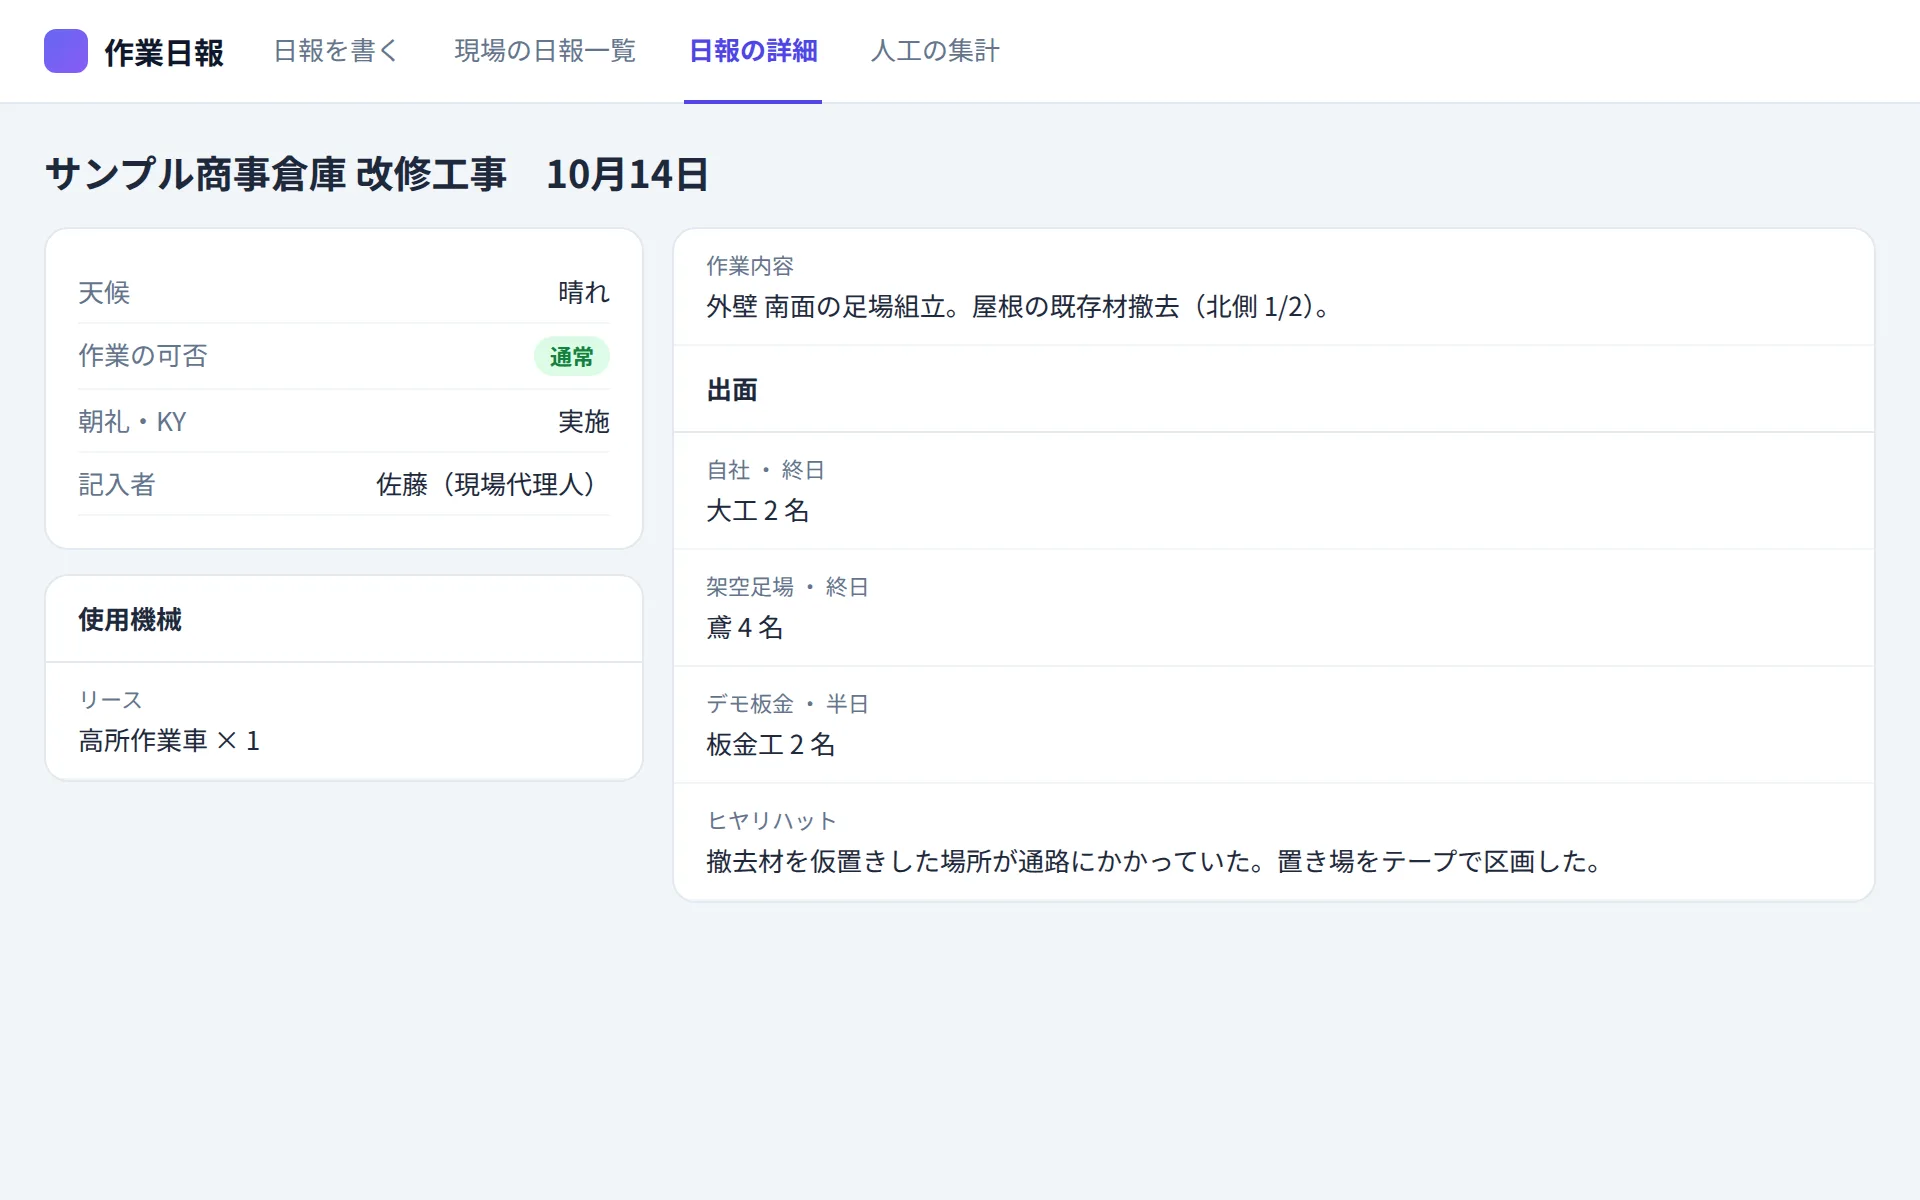Click the 朝礼・KY label

(132, 422)
